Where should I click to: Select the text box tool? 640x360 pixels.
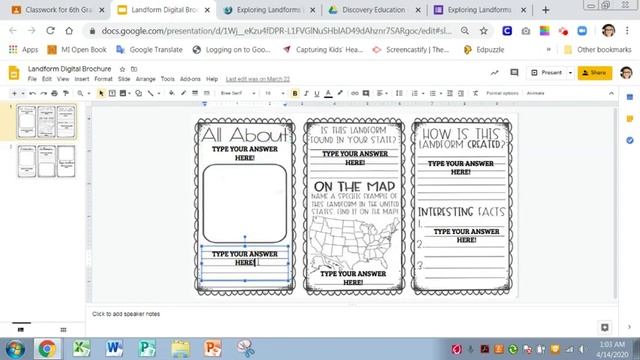(112, 93)
